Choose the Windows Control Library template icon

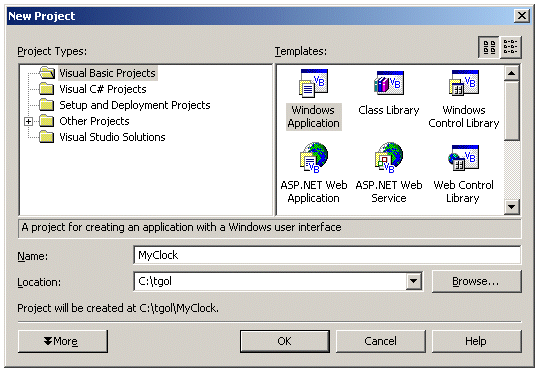point(464,83)
